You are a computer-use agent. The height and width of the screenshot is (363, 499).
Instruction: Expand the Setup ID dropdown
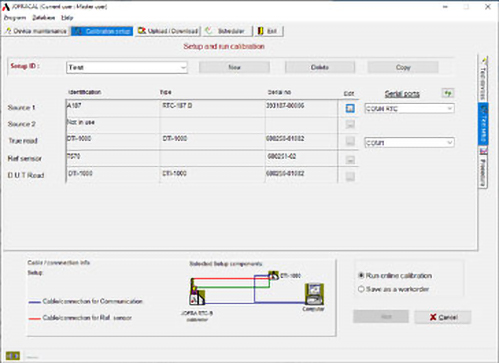(x=183, y=68)
